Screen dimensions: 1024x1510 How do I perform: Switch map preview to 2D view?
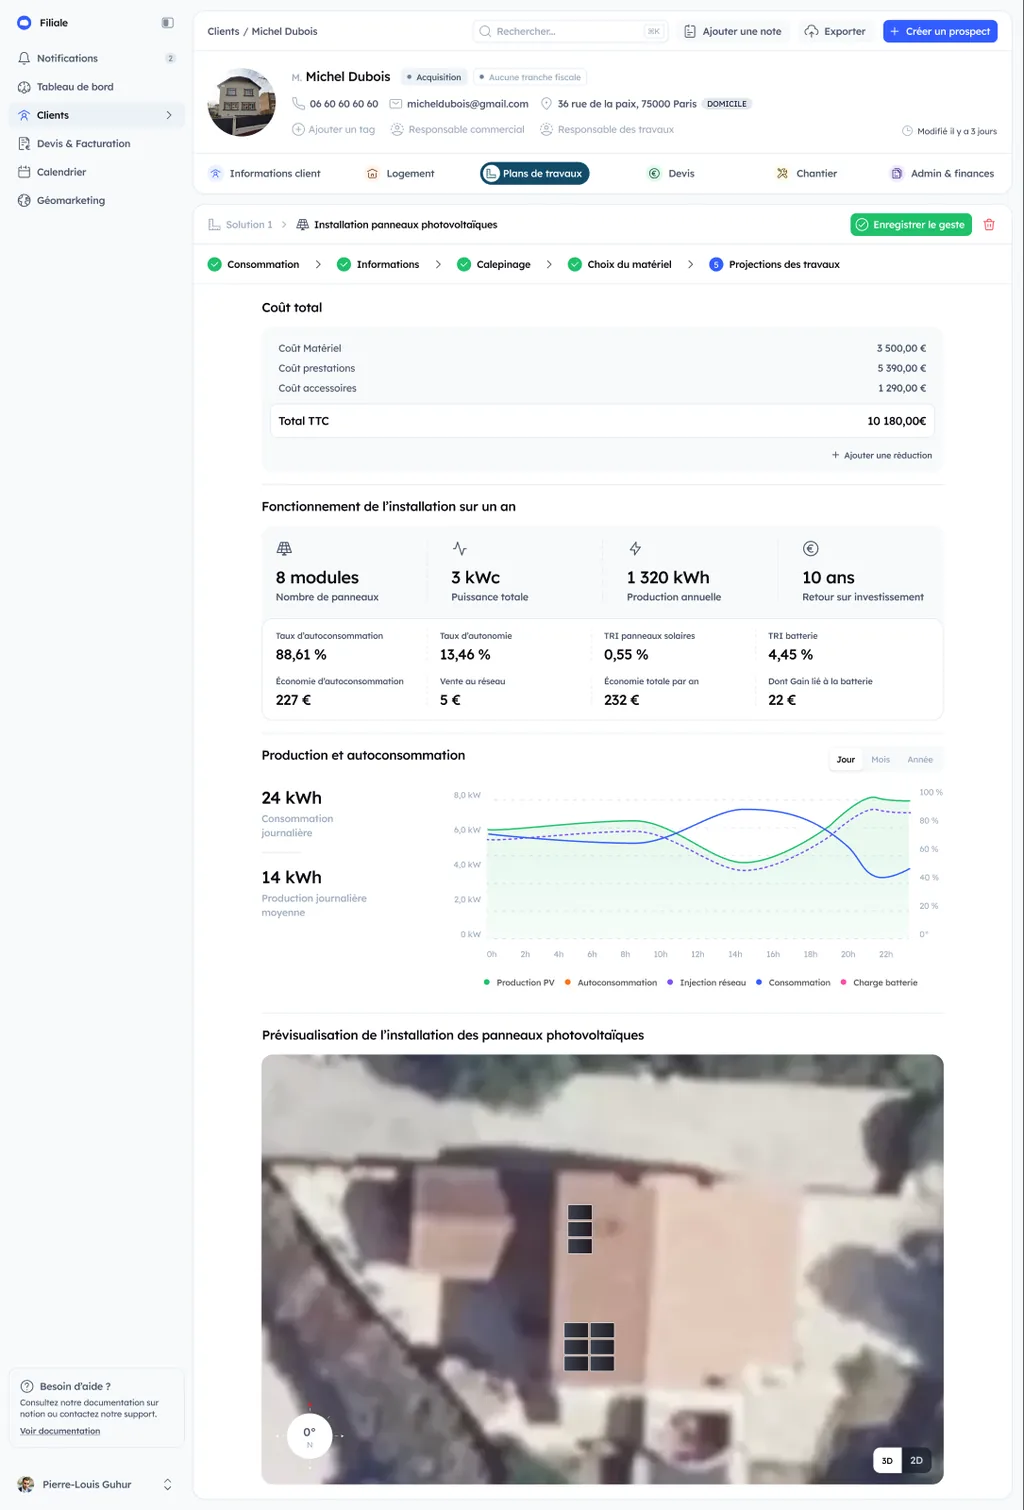click(916, 1461)
